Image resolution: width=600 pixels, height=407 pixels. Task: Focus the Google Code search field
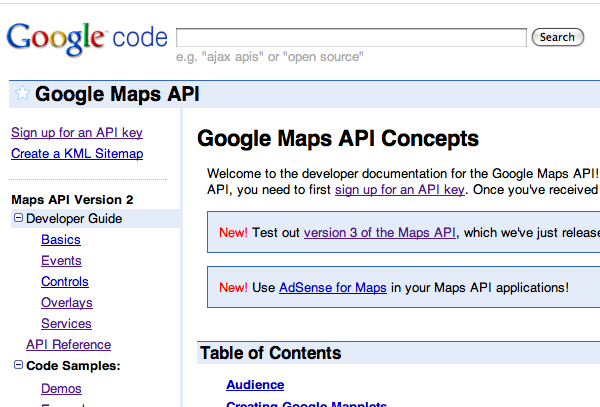pos(351,37)
